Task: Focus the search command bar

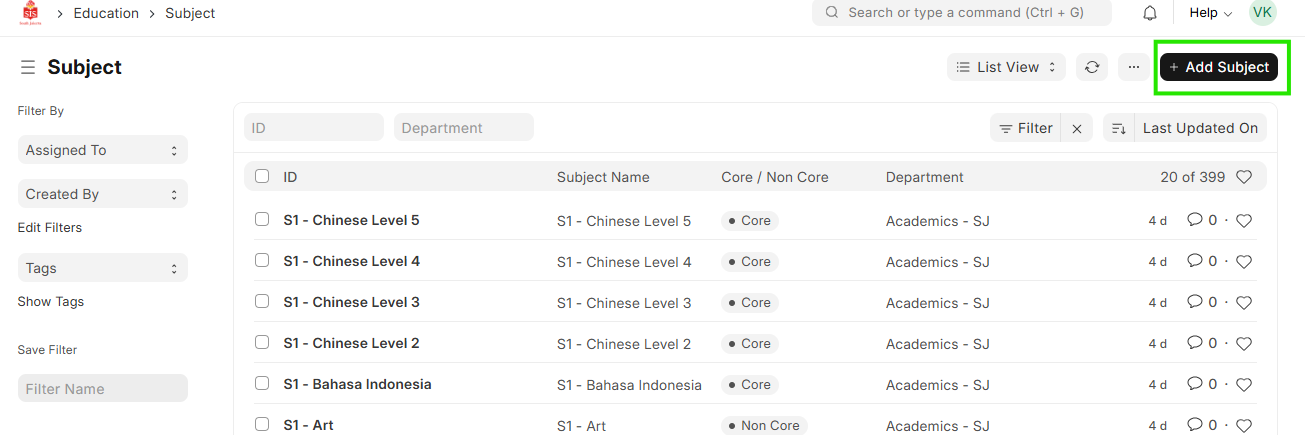Action: pos(961,13)
